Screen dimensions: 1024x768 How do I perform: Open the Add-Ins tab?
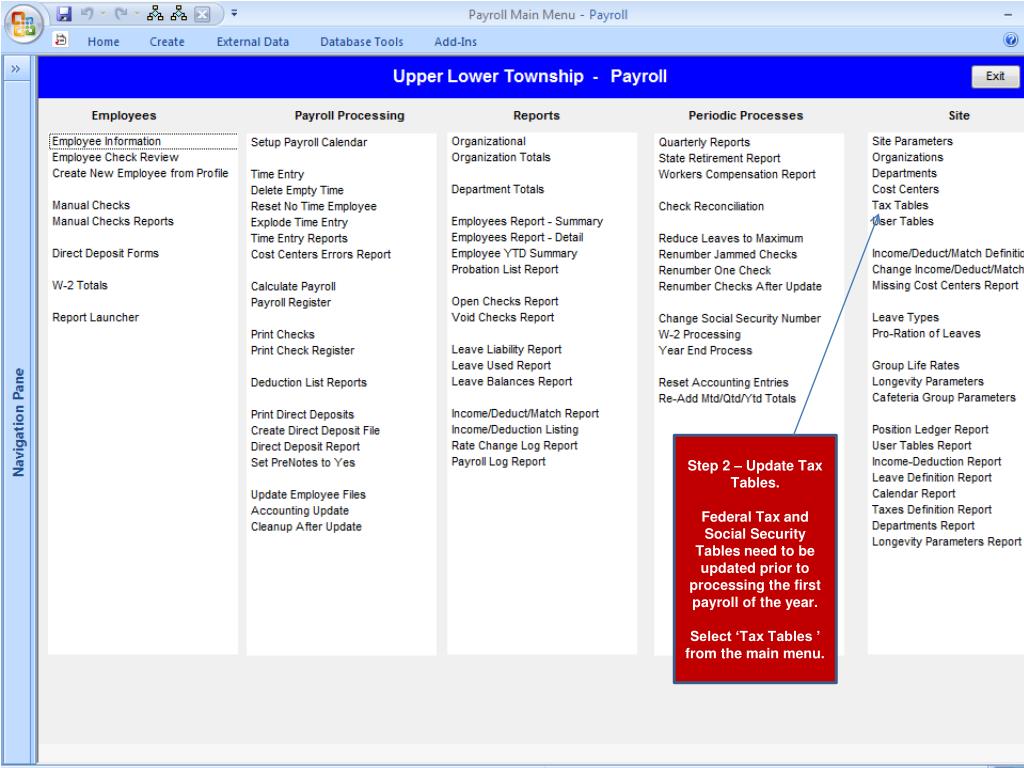(455, 42)
